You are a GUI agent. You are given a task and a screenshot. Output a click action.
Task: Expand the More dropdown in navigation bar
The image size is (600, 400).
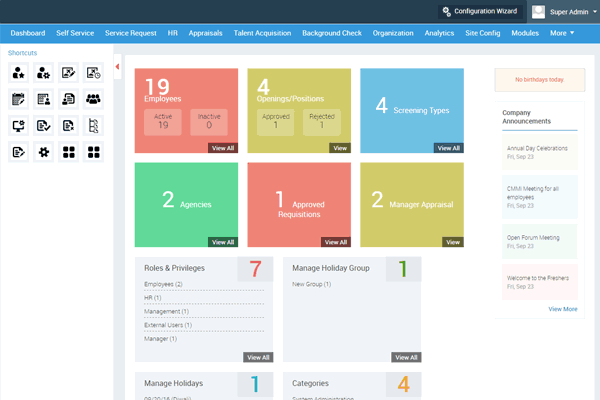tap(561, 33)
